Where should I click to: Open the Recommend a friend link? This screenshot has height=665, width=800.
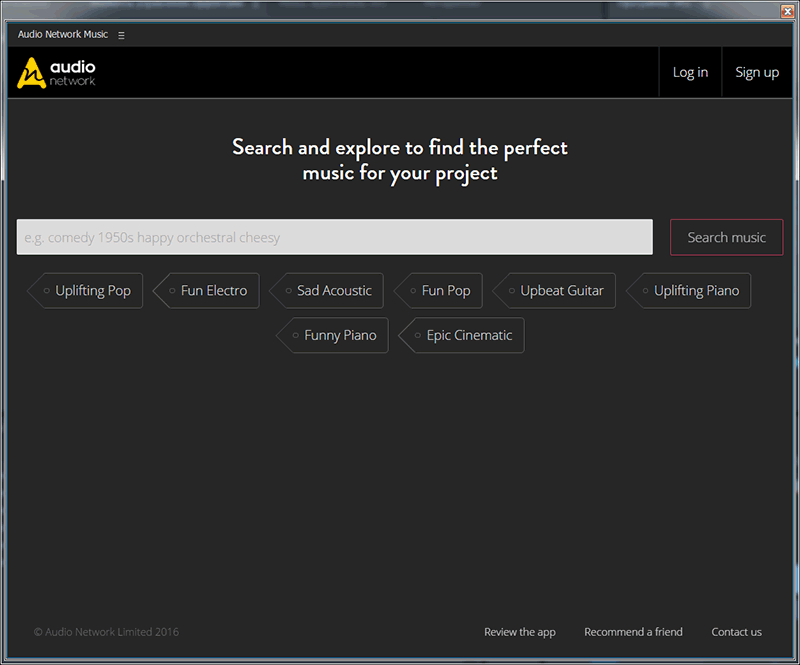click(633, 632)
